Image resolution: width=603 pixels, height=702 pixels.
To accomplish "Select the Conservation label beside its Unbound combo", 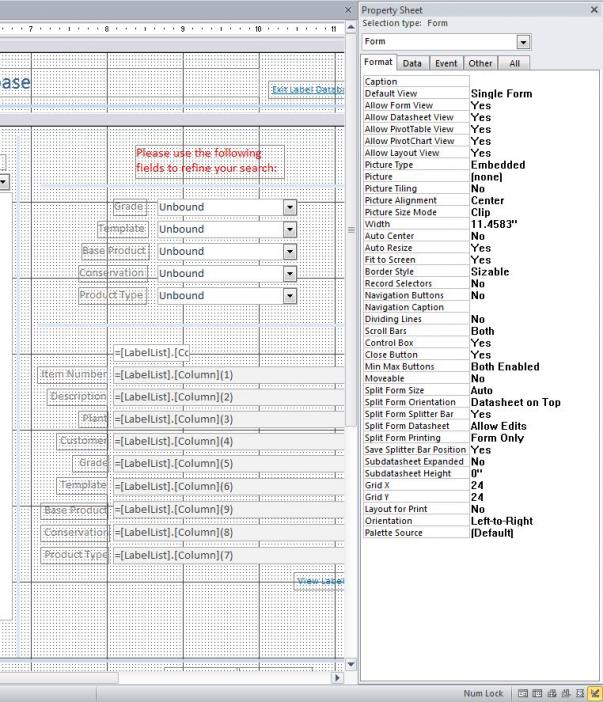I will 113,273.
